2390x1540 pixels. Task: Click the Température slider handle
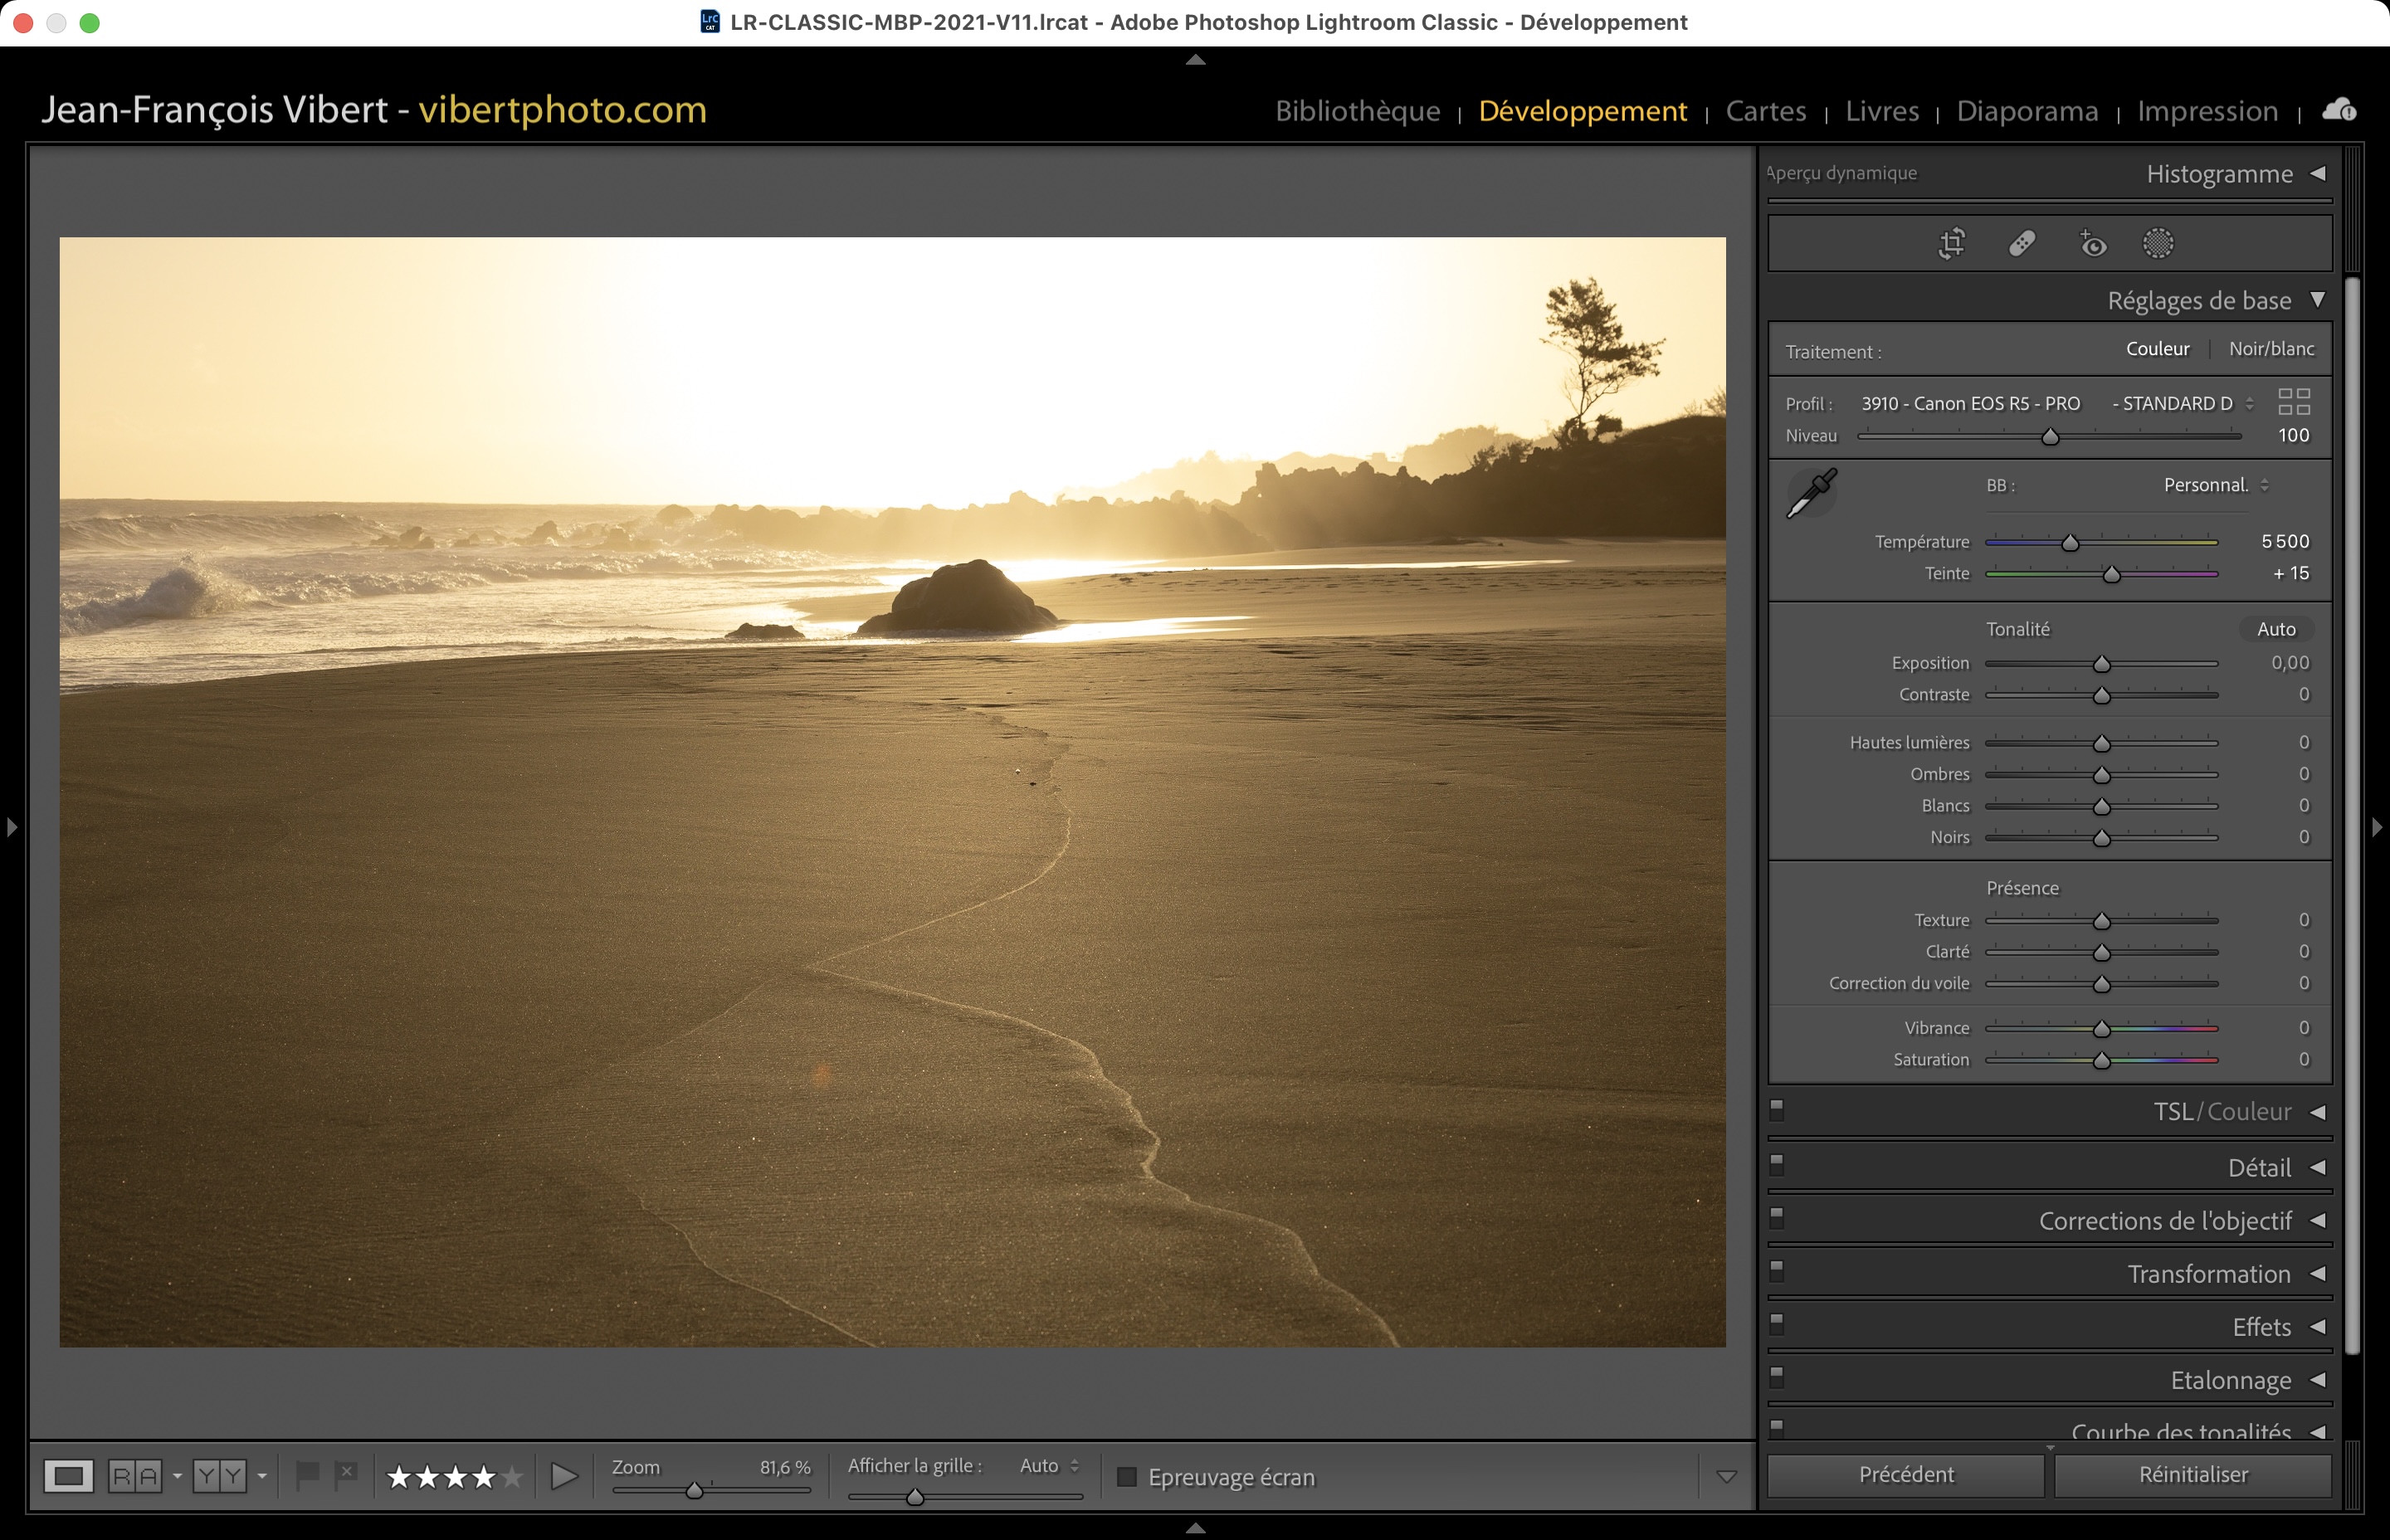(2070, 543)
